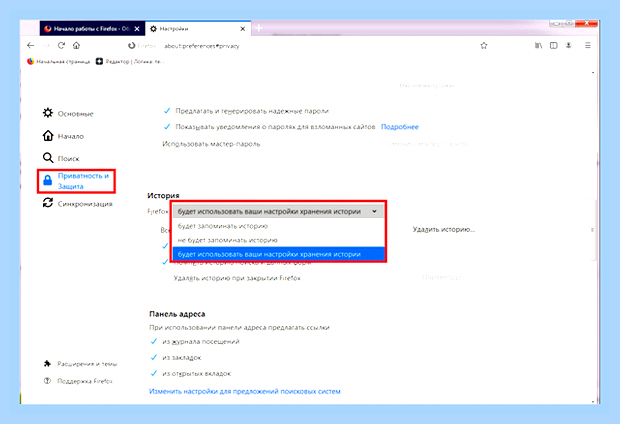The image size is (620, 424).
Task: Click the 'Панель адреса' section heading
Action: click(177, 314)
